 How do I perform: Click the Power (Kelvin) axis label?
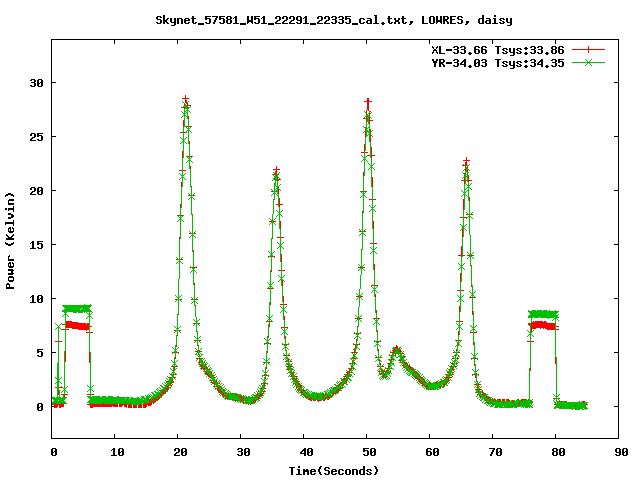tap(10, 241)
